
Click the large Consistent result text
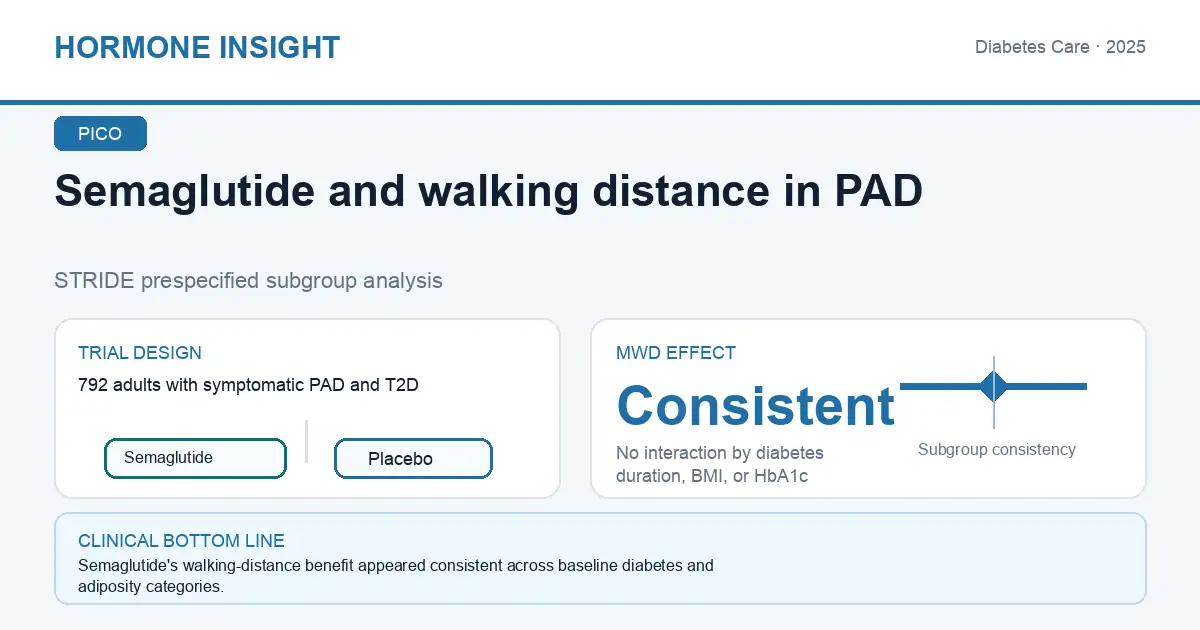(756, 405)
